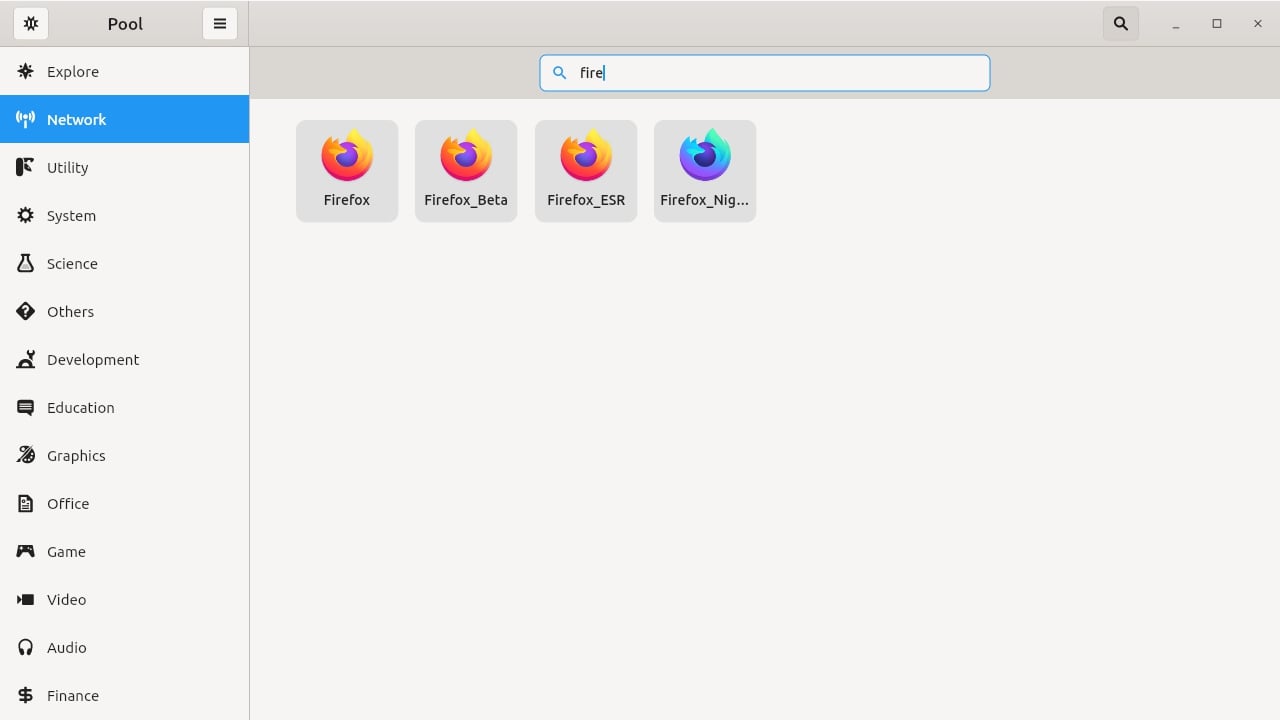Go to the System category
1280x720 pixels.
click(x=124, y=215)
